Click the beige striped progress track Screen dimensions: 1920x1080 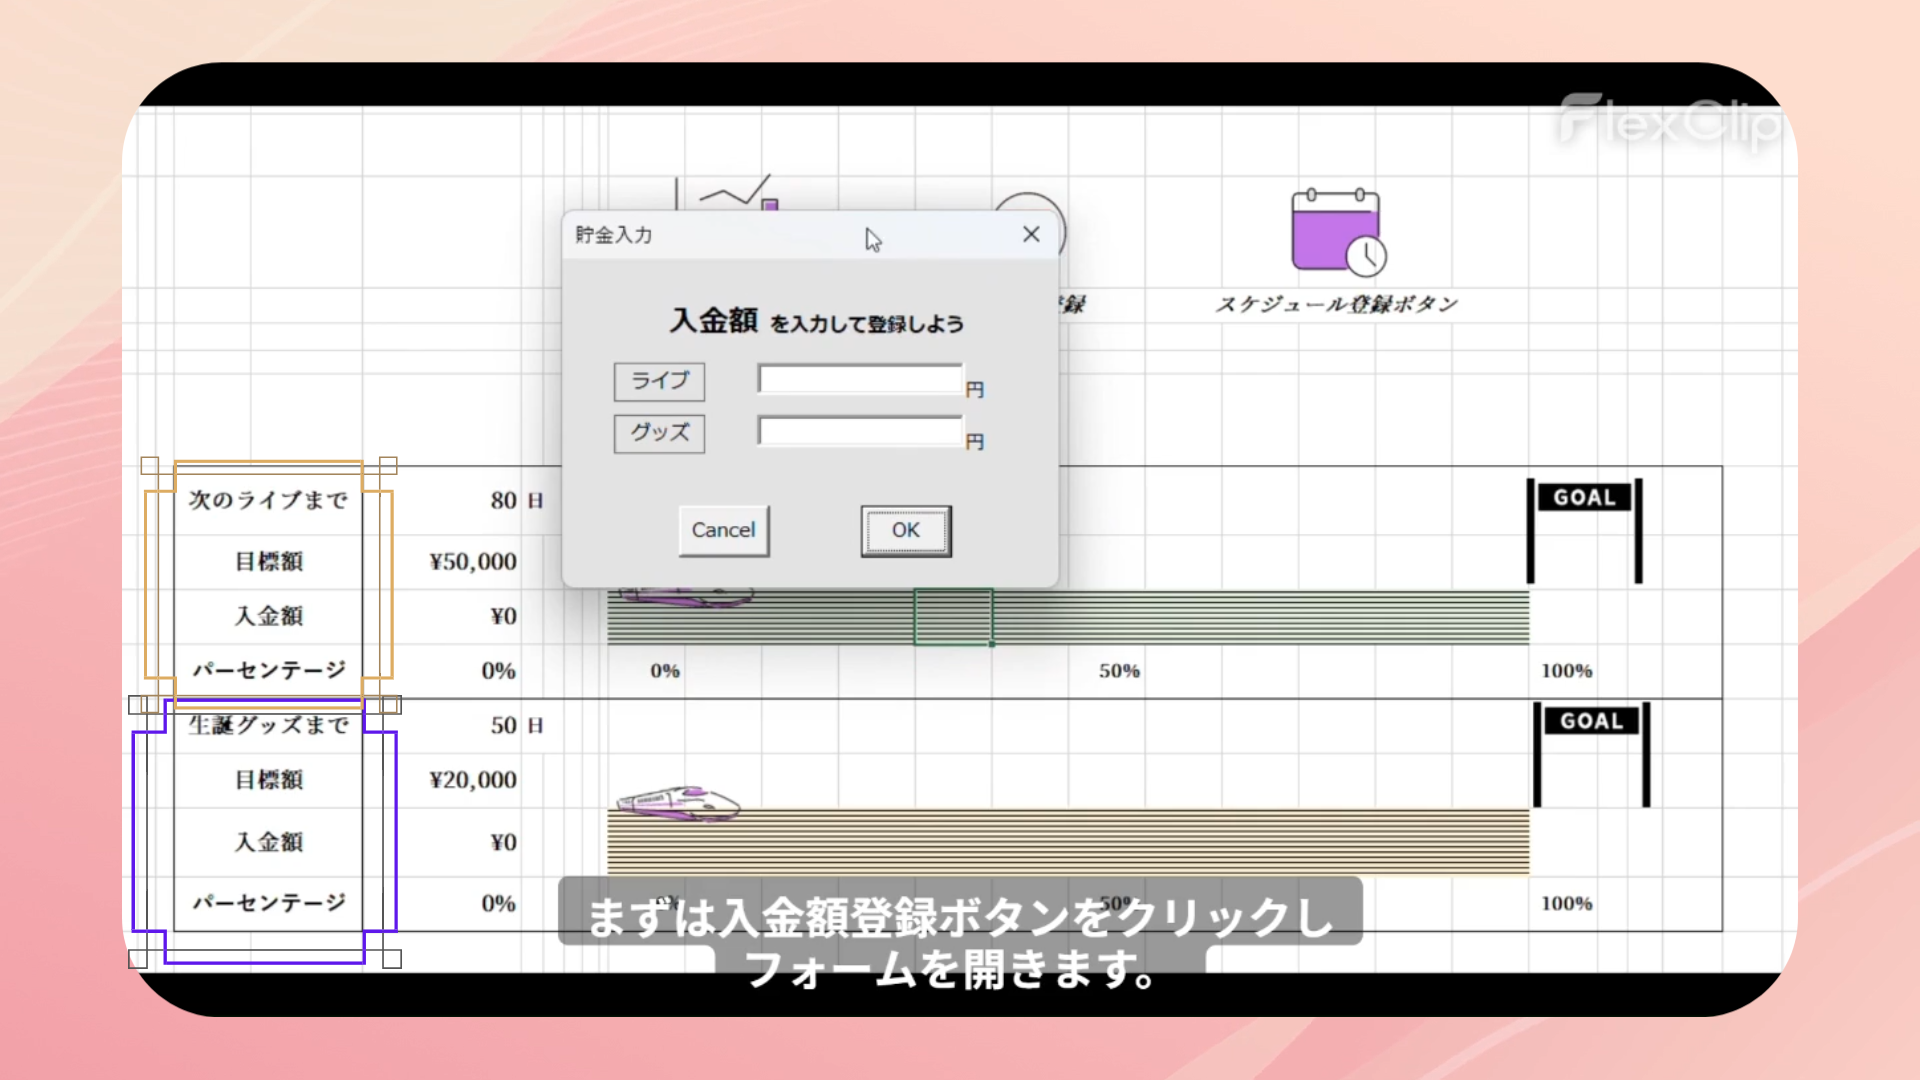(1100, 842)
